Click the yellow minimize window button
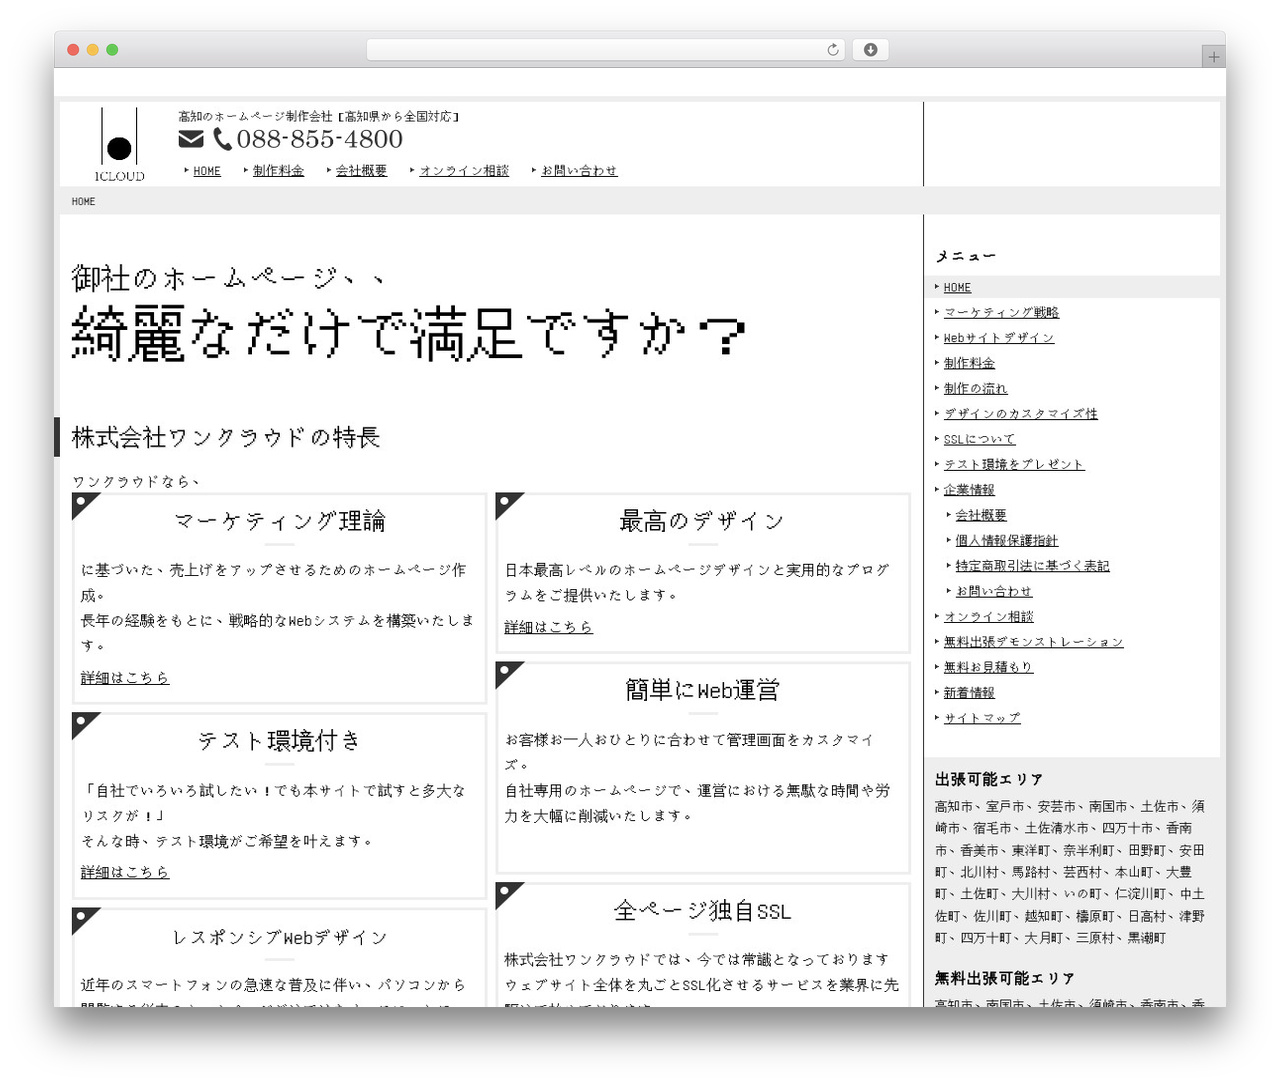Screen dimensions: 1280x1084 coord(93,50)
